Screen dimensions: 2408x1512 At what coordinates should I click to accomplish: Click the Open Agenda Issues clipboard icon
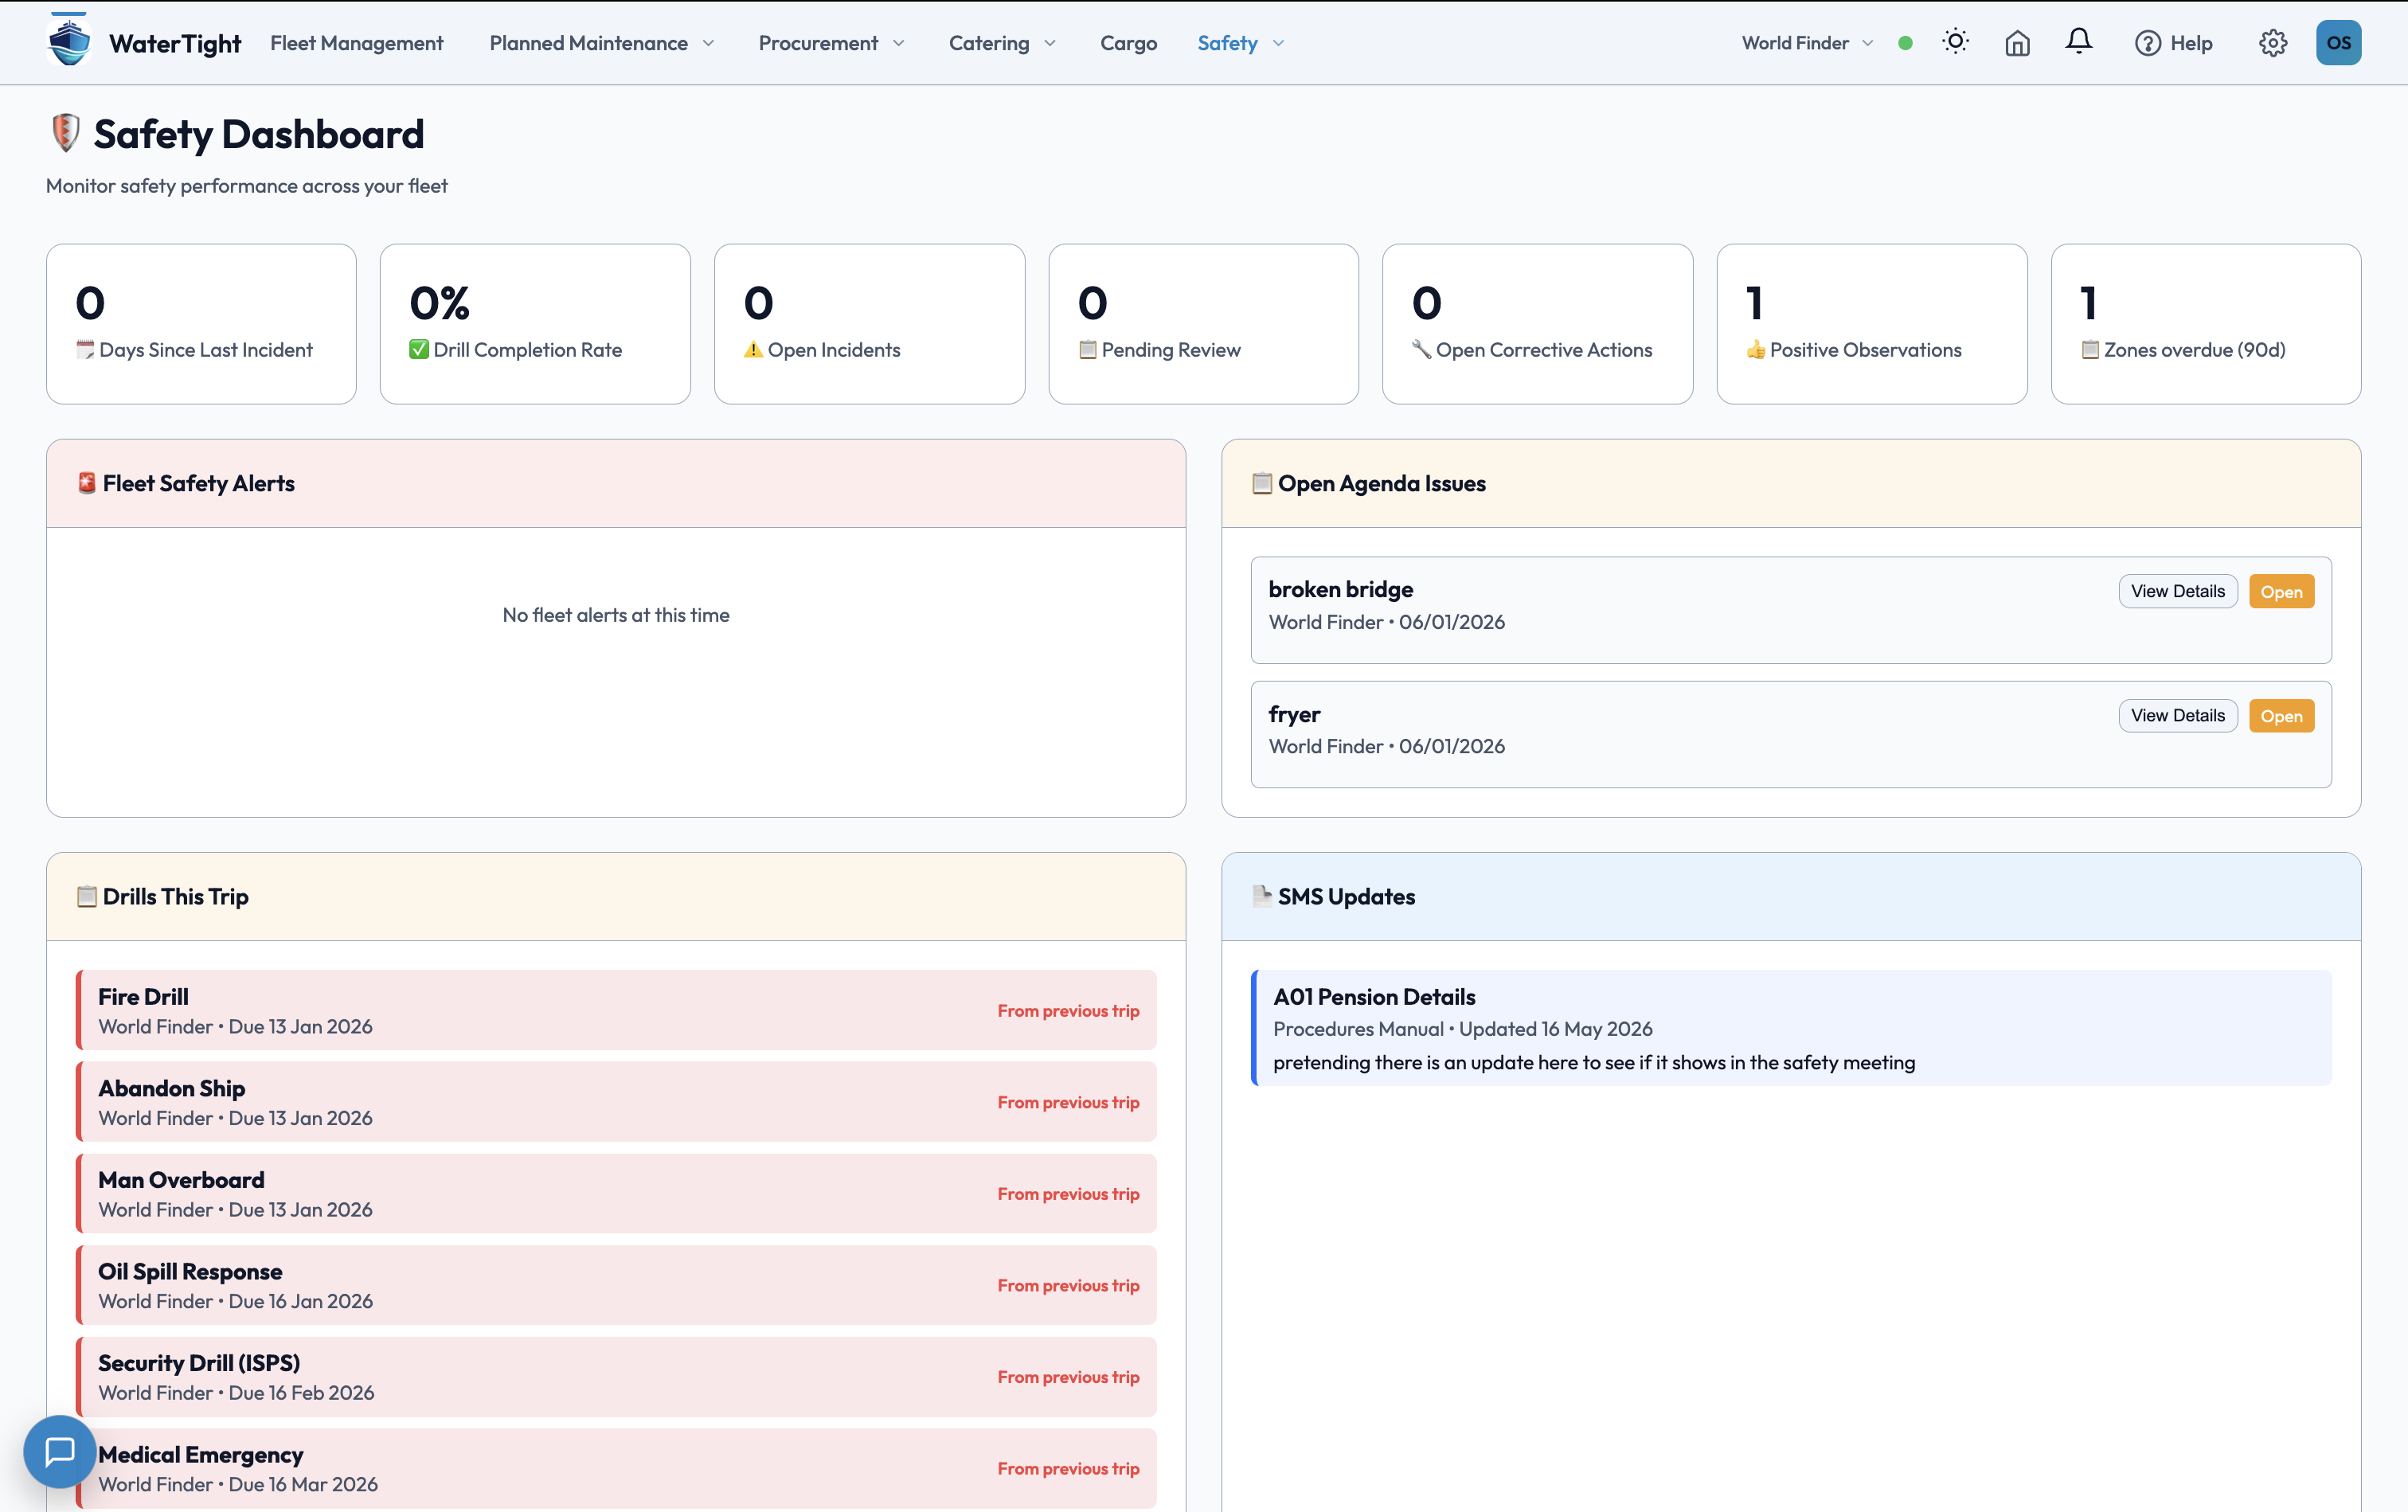[1262, 483]
